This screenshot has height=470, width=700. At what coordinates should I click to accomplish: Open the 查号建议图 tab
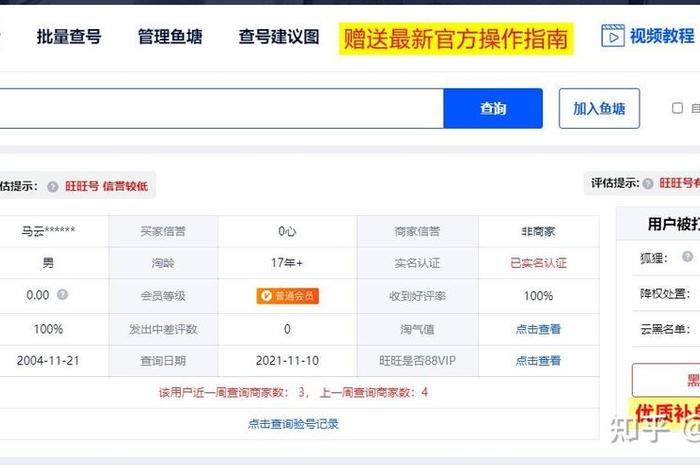(279, 37)
